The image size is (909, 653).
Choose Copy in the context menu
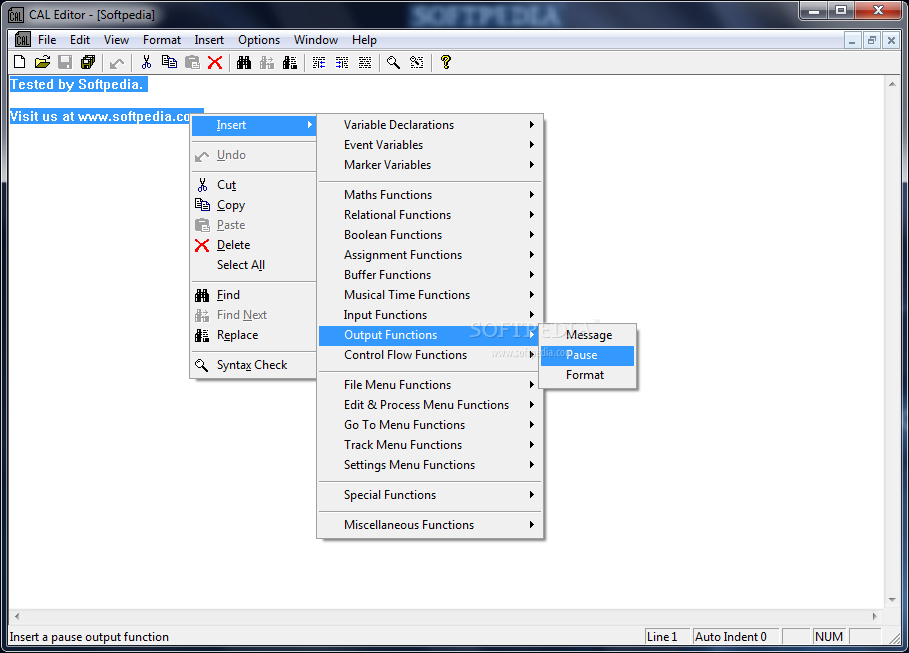click(253, 205)
